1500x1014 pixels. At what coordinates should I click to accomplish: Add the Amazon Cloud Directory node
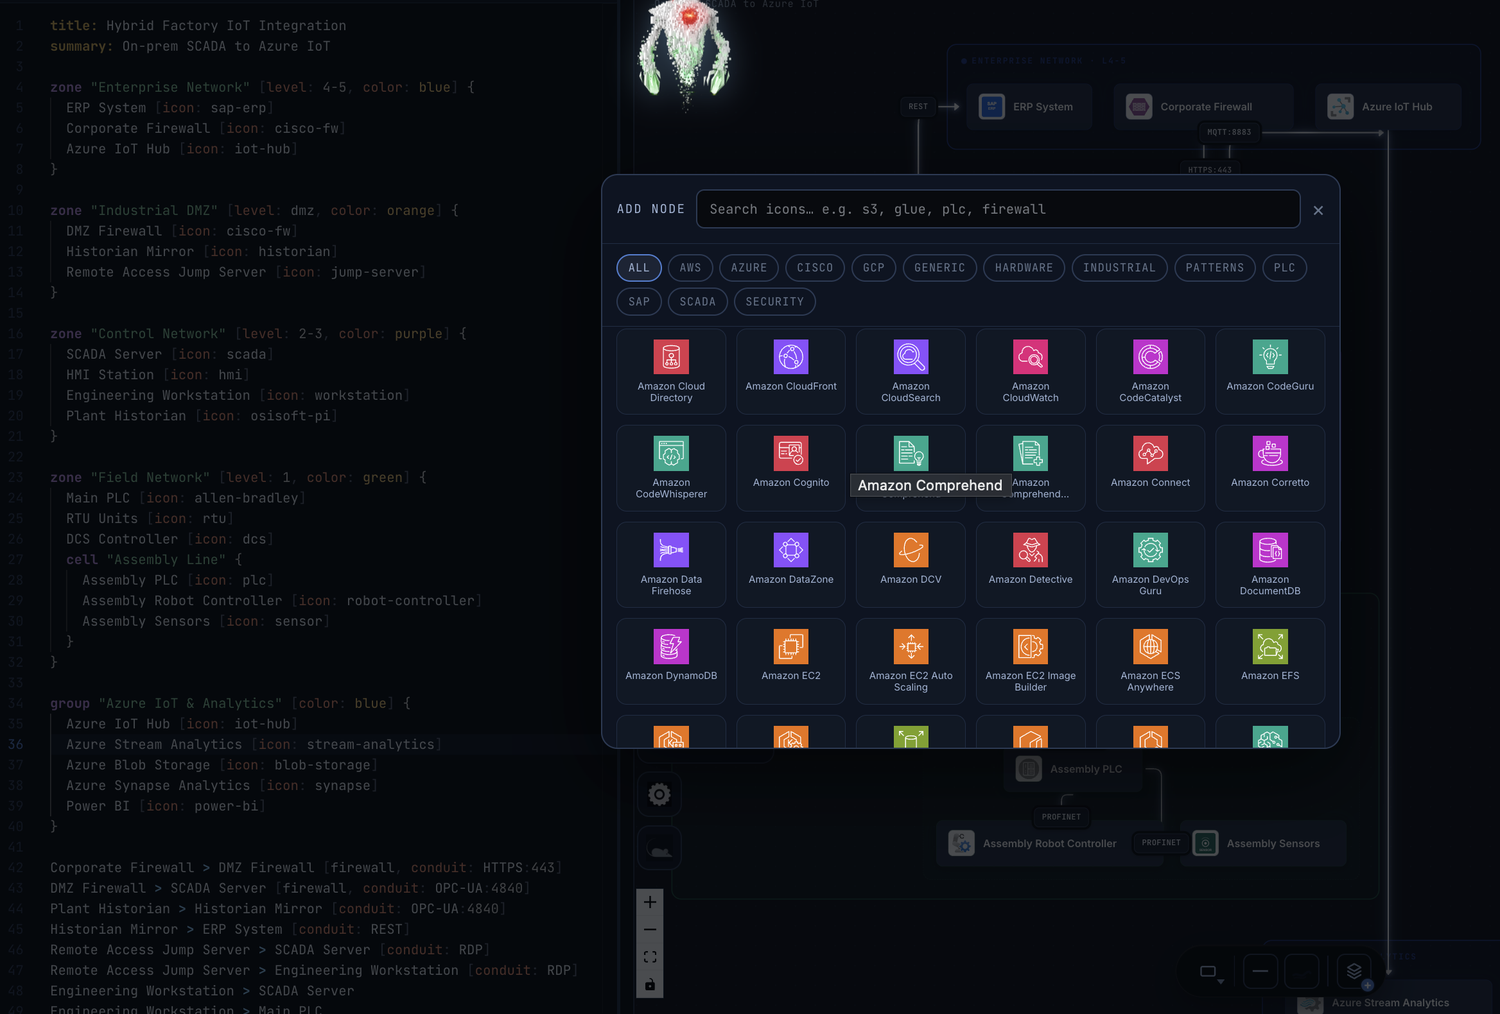[x=671, y=371]
